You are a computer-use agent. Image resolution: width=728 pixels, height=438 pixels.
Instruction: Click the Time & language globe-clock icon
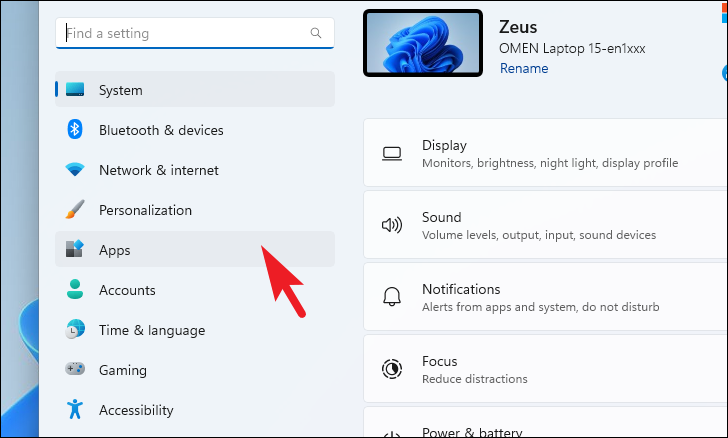pyautogui.click(x=75, y=329)
